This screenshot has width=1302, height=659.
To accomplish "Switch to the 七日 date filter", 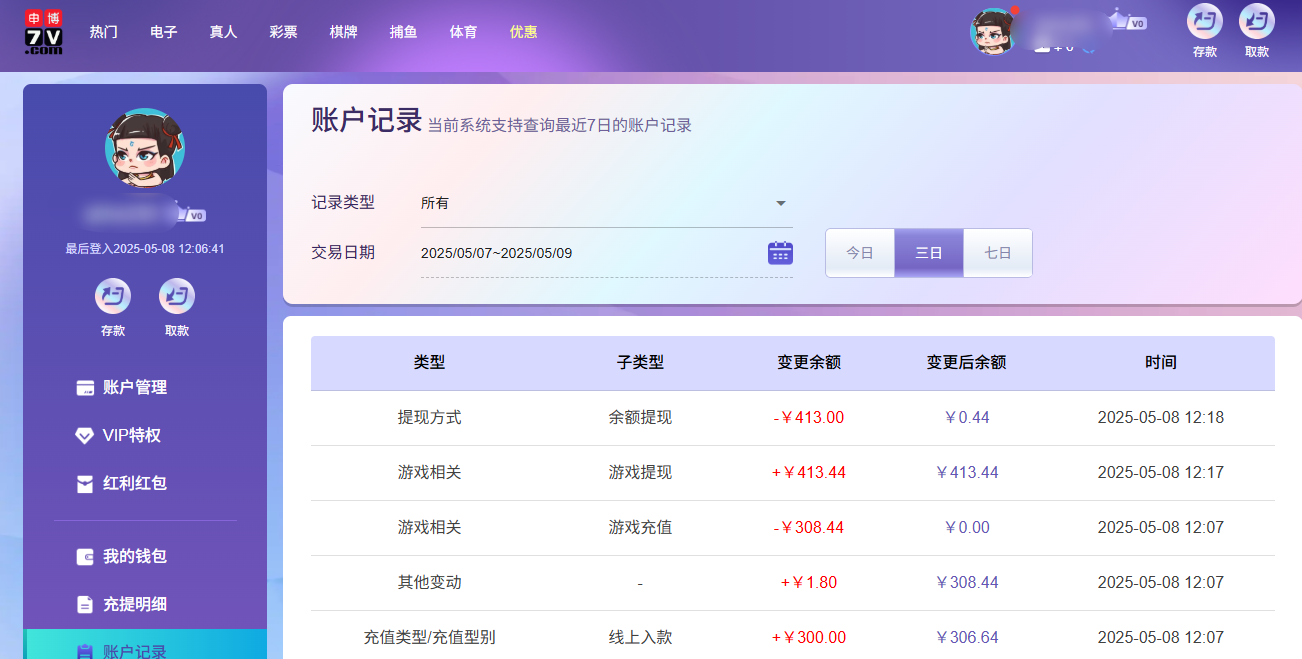I will point(997,252).
